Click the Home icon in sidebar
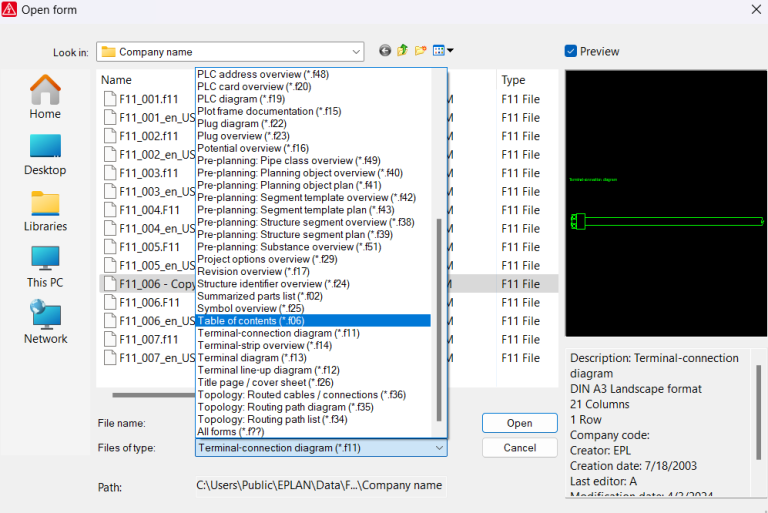Image resolution: width=768 pixels, height=513 pixels. point(45,90)
